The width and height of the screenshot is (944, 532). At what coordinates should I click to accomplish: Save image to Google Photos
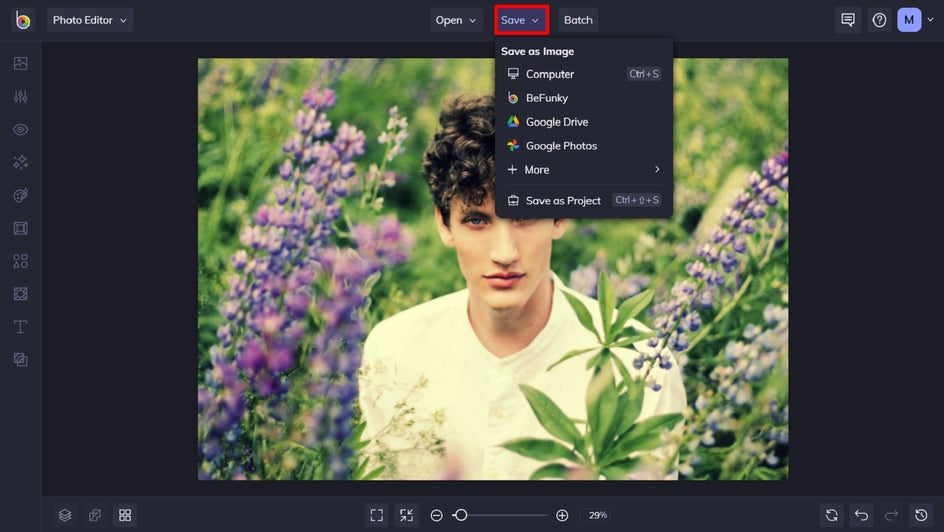pos(583,146)
